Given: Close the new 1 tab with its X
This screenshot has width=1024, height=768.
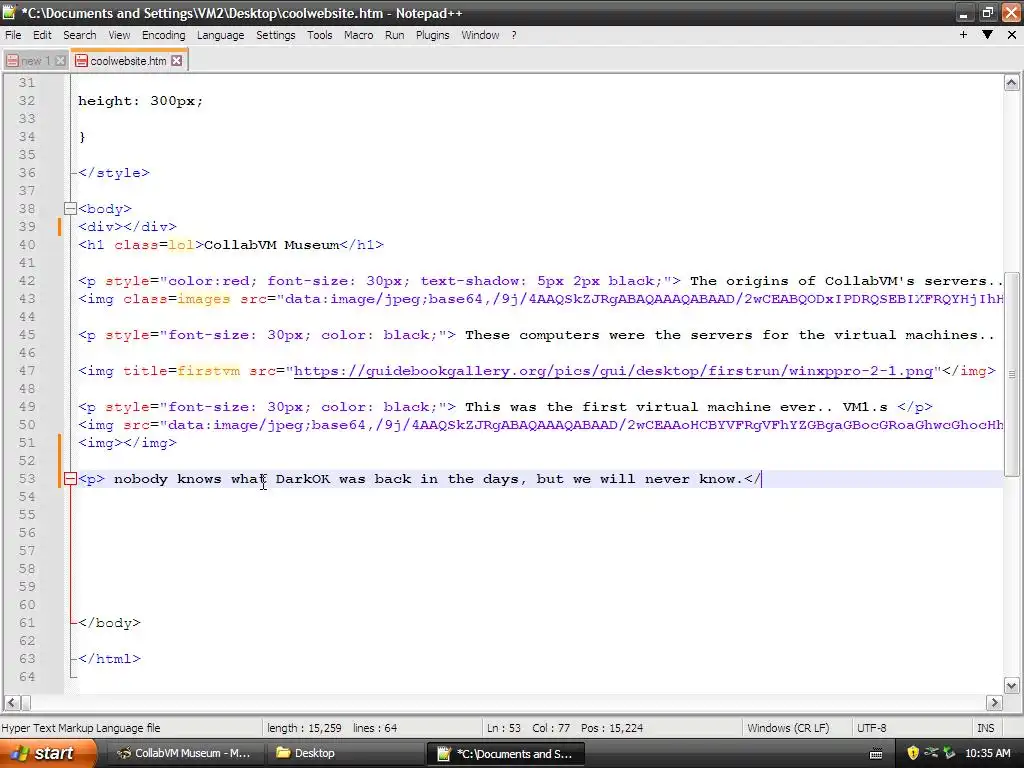Looking at the screenshot, I should click(60, 61).
